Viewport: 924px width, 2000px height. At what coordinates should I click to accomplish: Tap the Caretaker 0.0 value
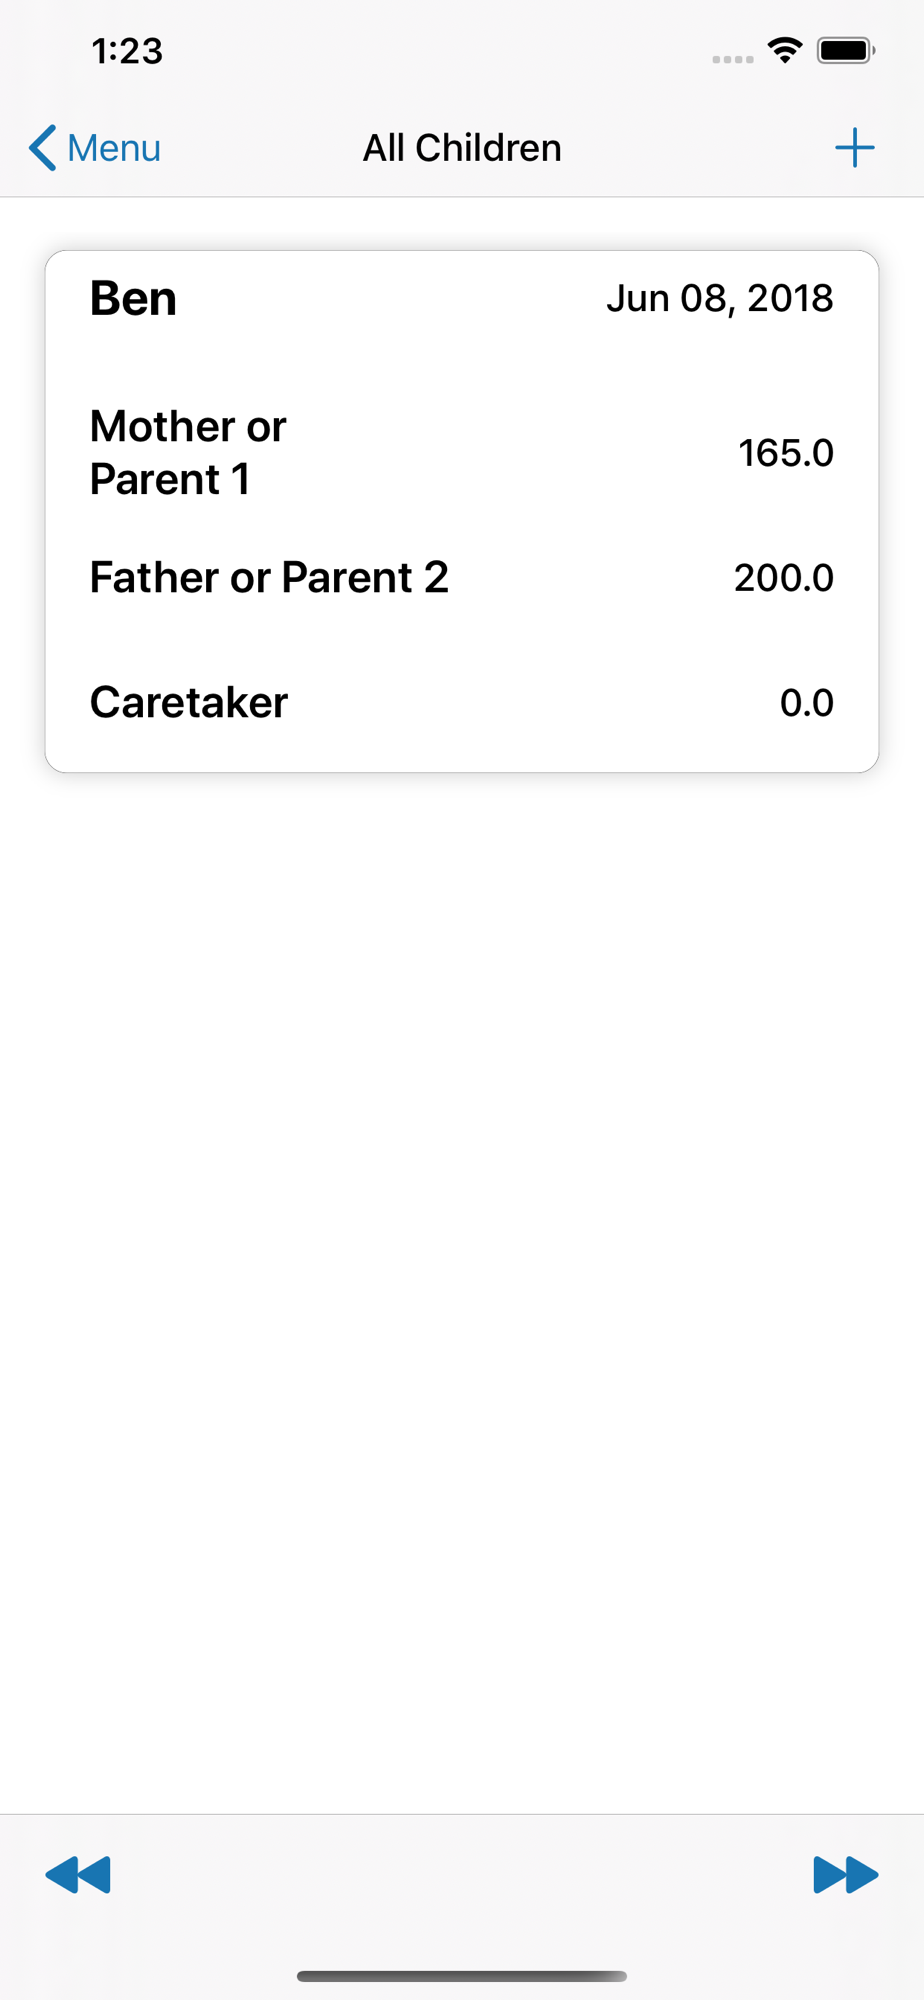[x=807, y=703]
